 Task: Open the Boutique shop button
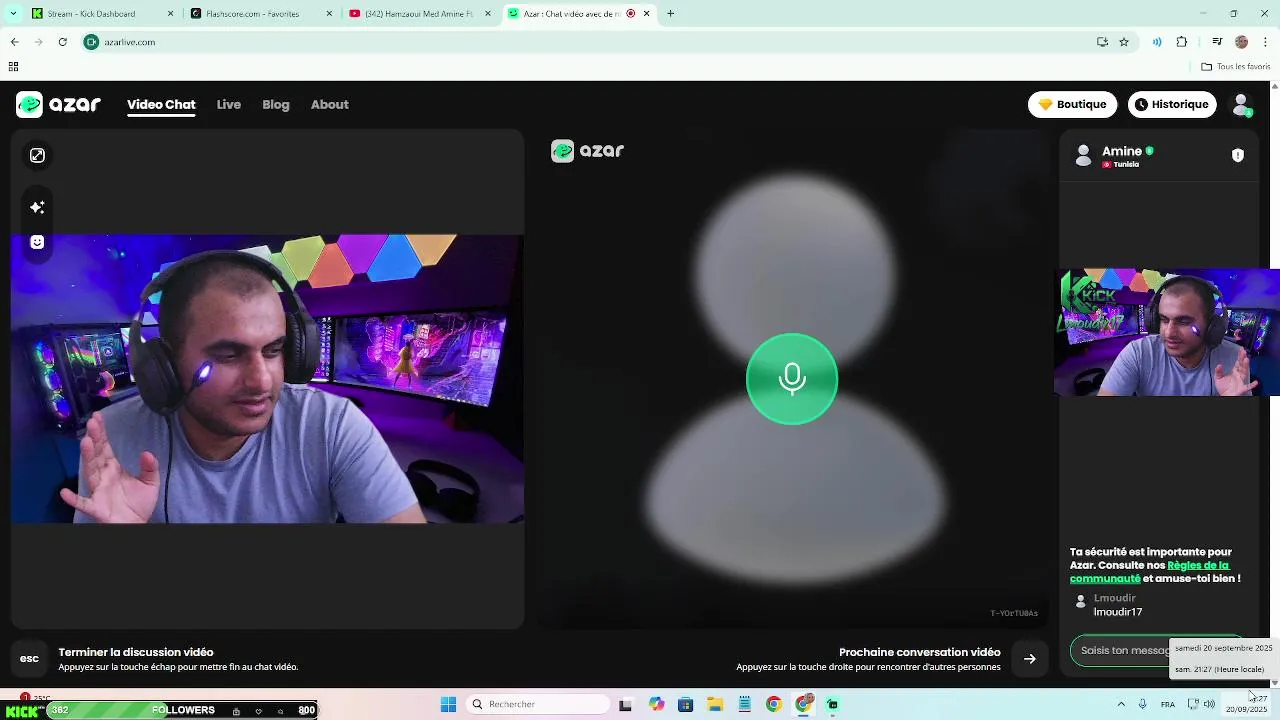[1072, 104]
